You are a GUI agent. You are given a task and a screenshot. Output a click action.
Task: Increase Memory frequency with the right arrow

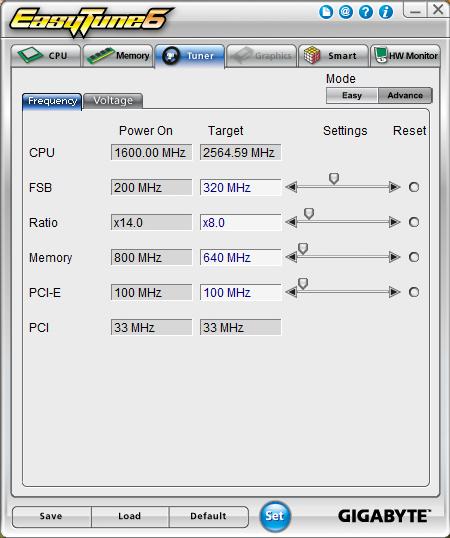click(x=395, y=257)
